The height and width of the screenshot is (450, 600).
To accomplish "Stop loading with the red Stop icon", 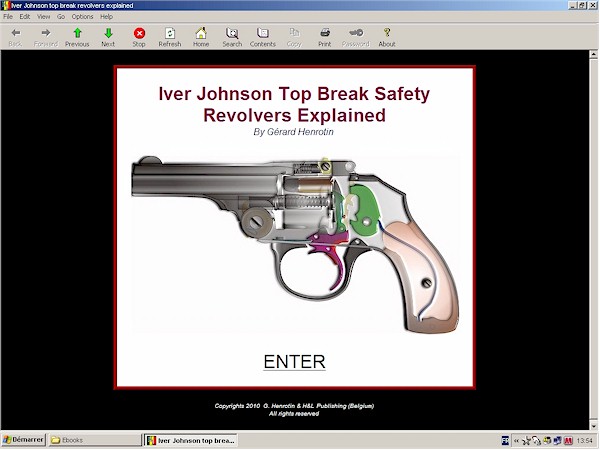I will click(139, 33).
